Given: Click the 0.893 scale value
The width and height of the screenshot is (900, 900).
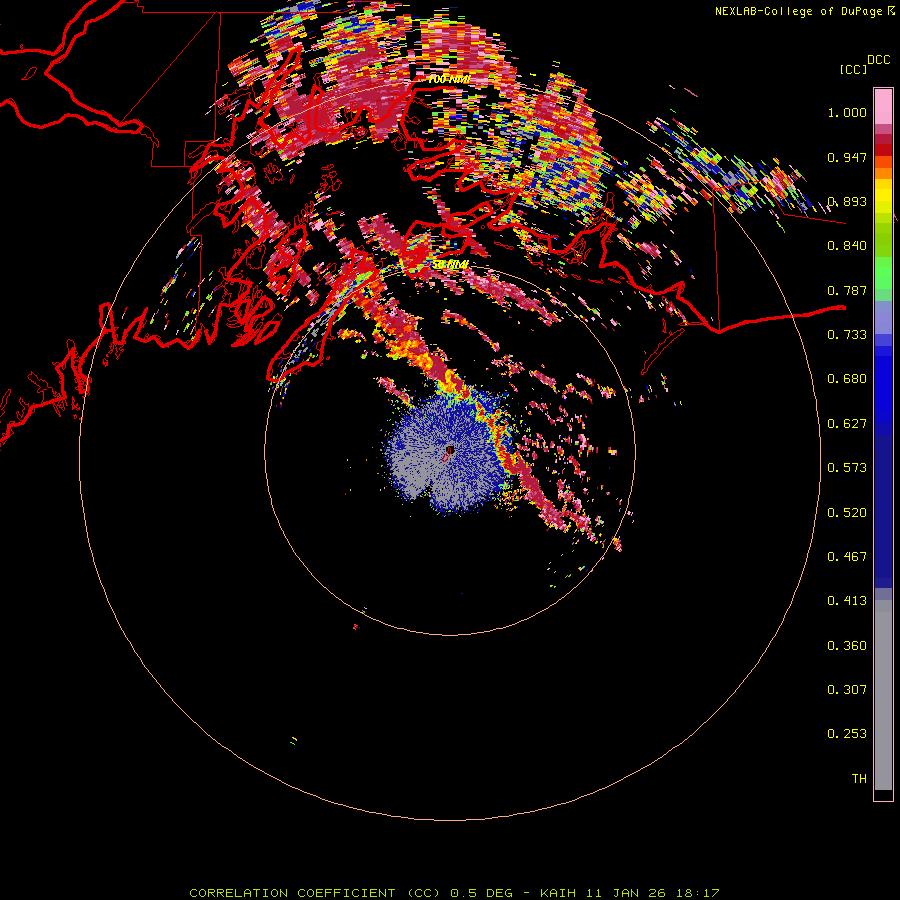Looking at the screenshot, I should [847, 201].
